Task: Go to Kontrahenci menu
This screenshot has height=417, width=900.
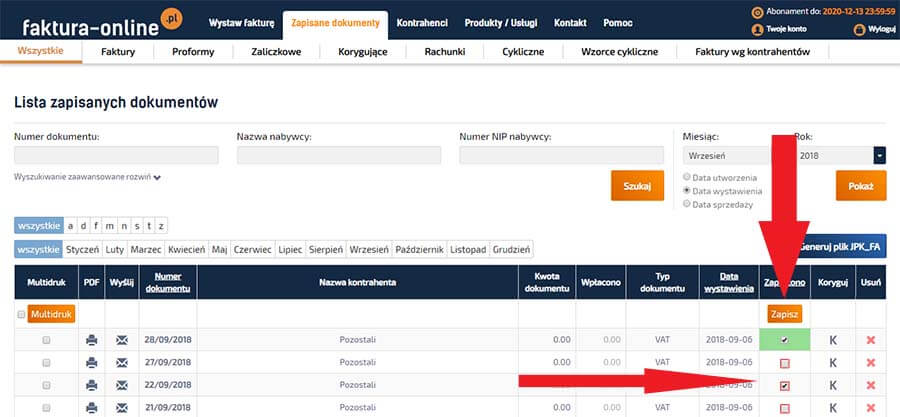Action: coord(422,23)
